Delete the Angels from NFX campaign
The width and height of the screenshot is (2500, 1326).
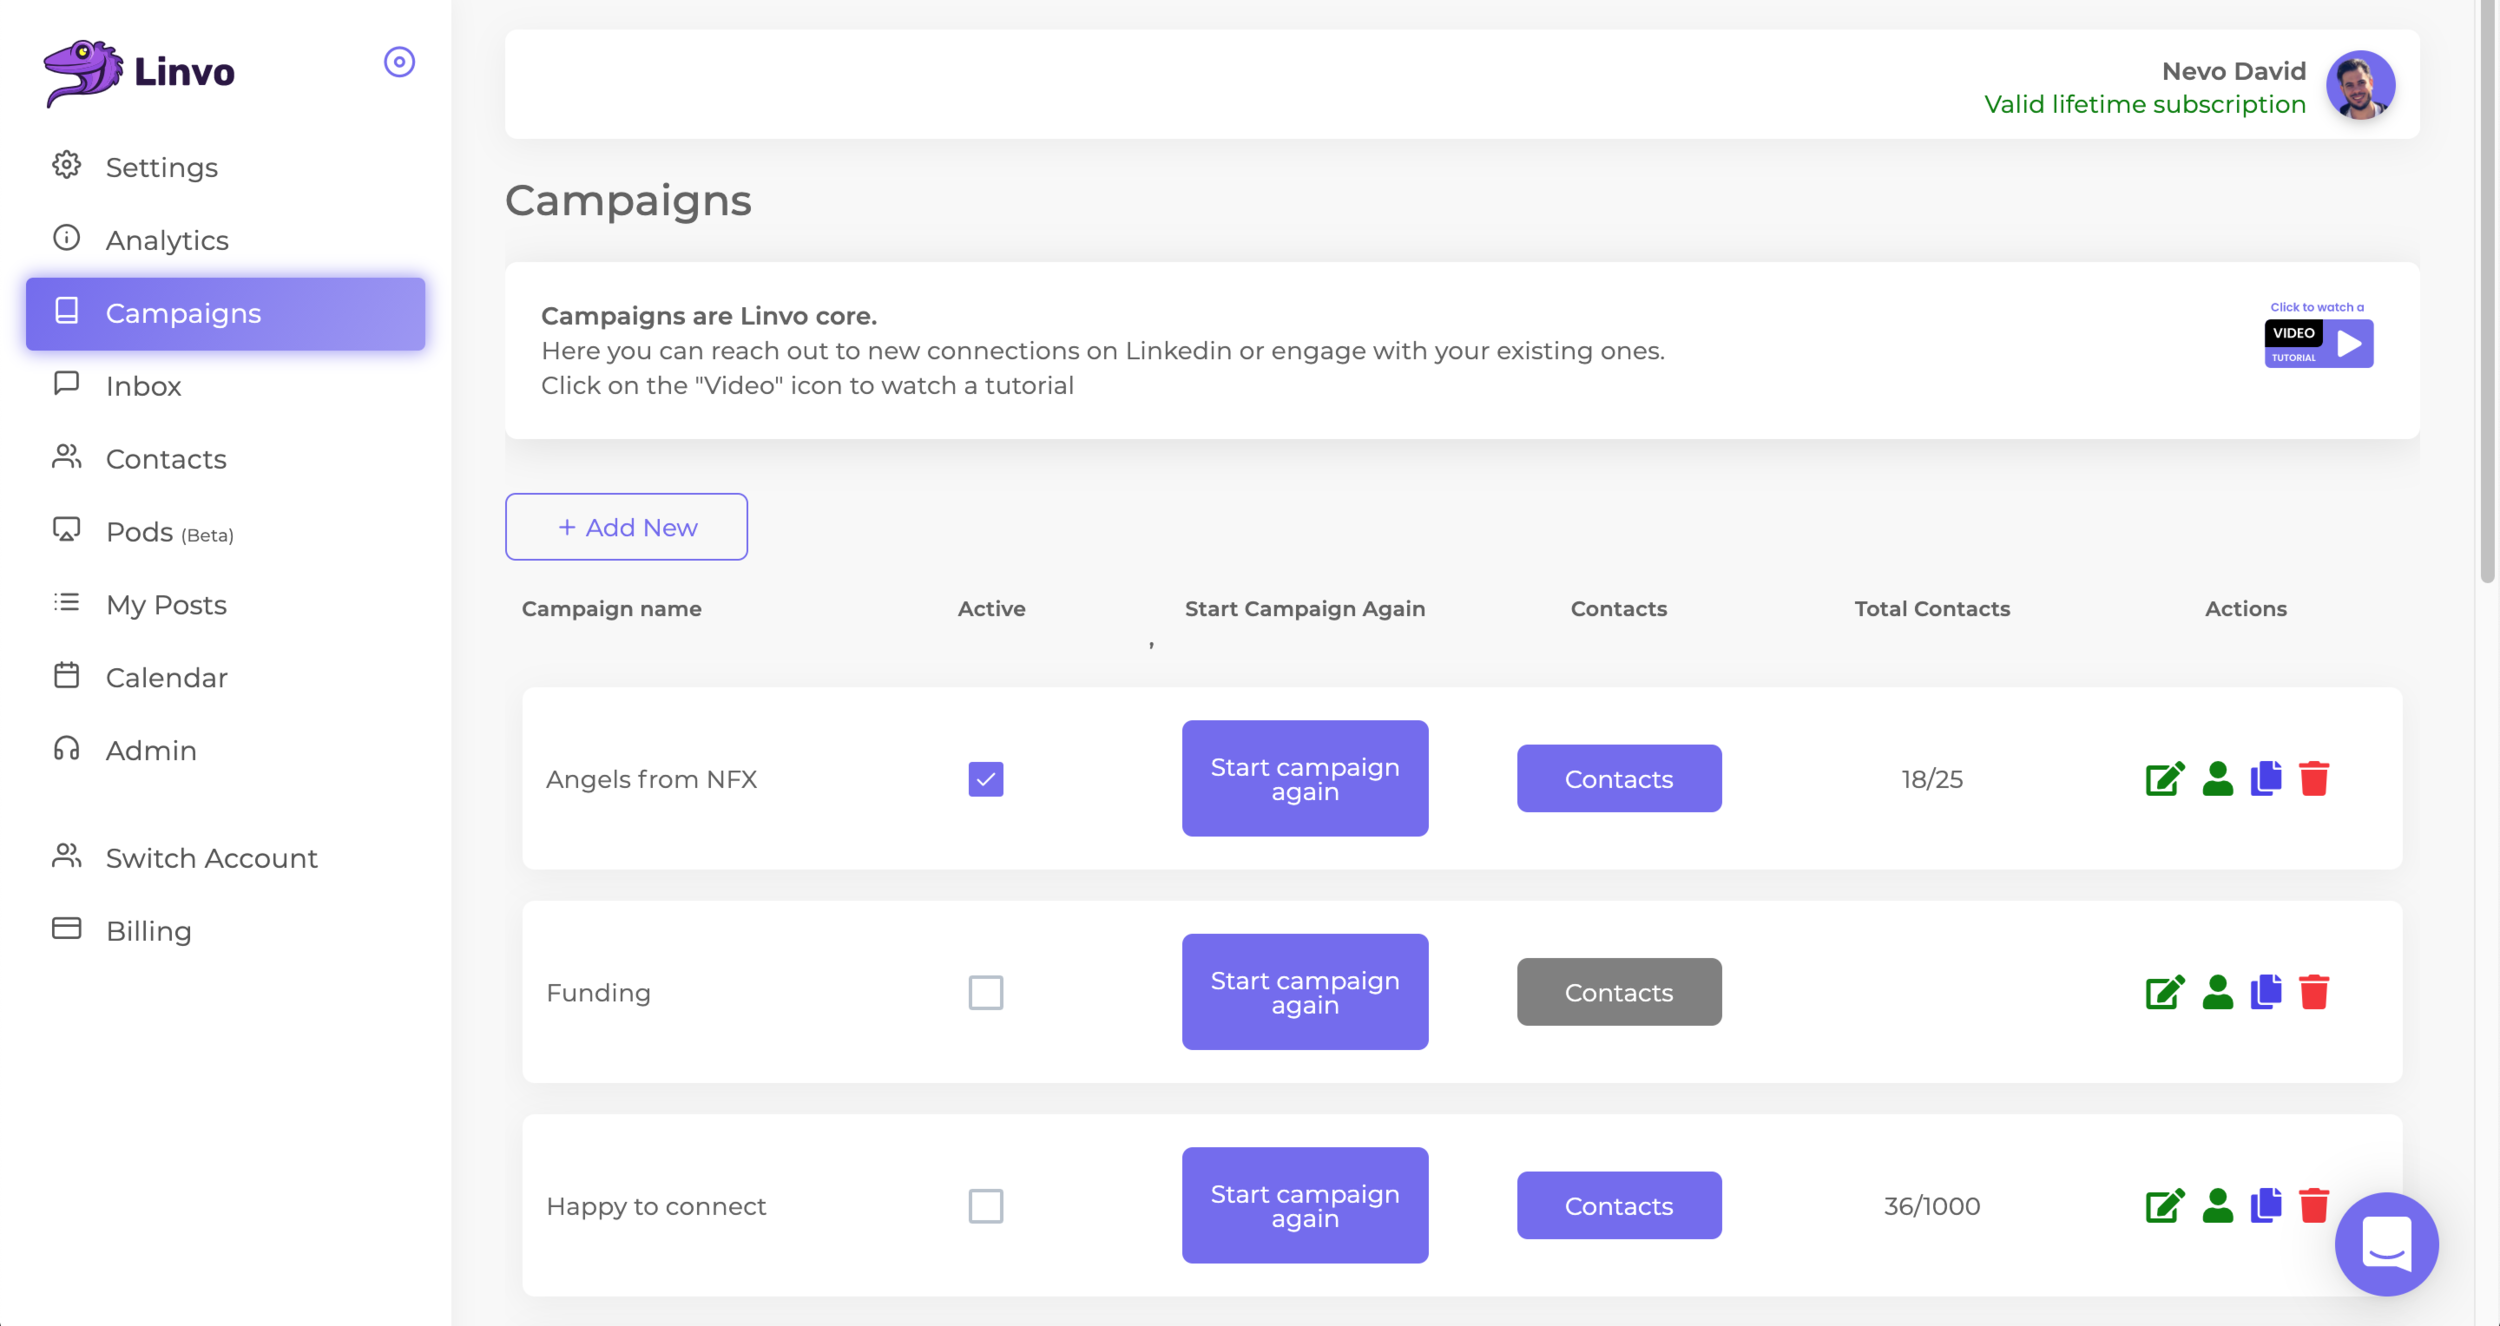click(2314, 779)
